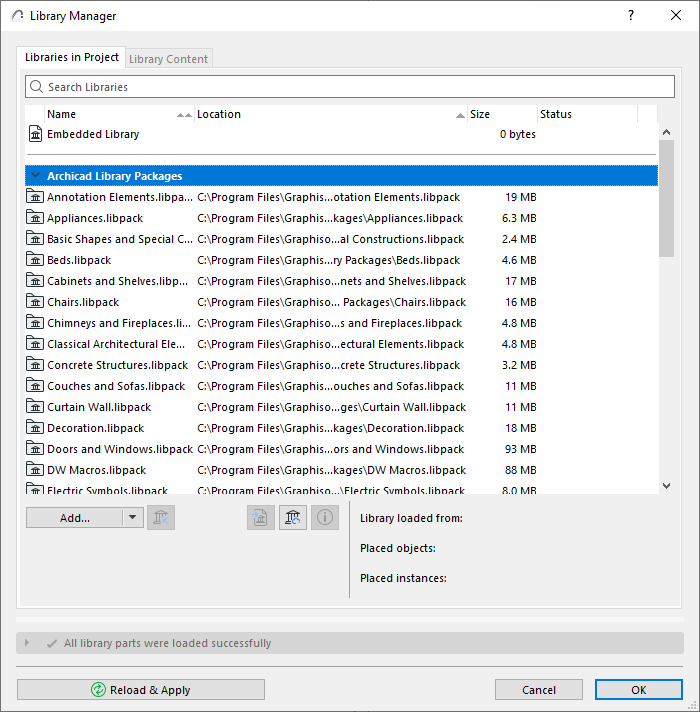Viewport: 700px width, 712px height.
Task: Click the Curtain Wall.libpack folder icon
Action: coord(35,406)
